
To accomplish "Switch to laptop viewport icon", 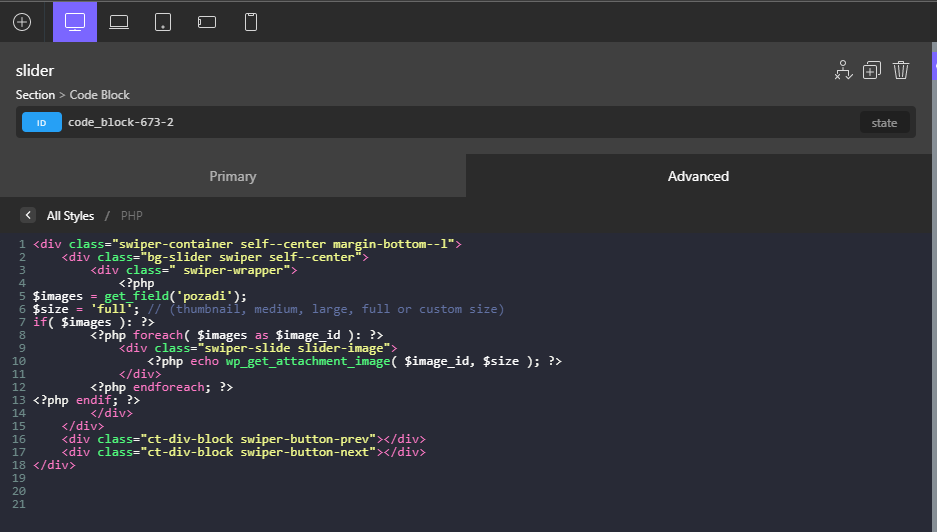I will (x=119, y=22).
